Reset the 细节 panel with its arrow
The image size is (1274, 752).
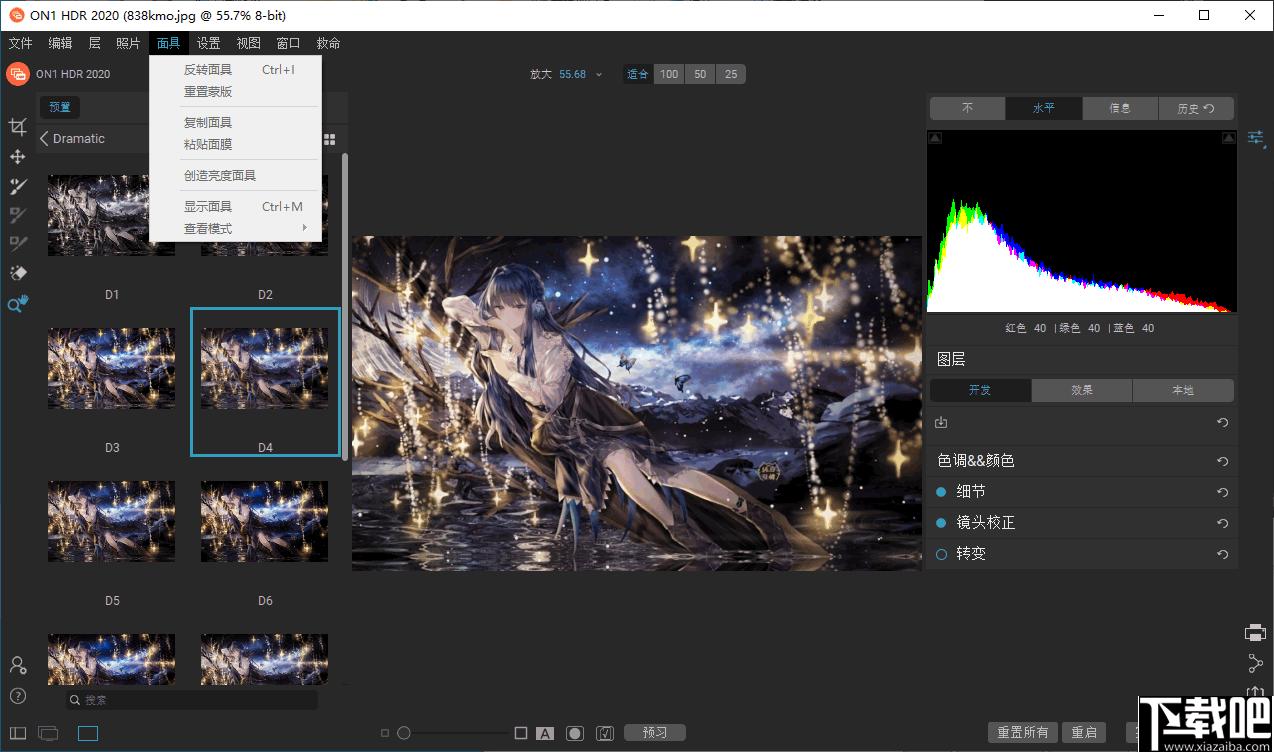(1222, 492)
